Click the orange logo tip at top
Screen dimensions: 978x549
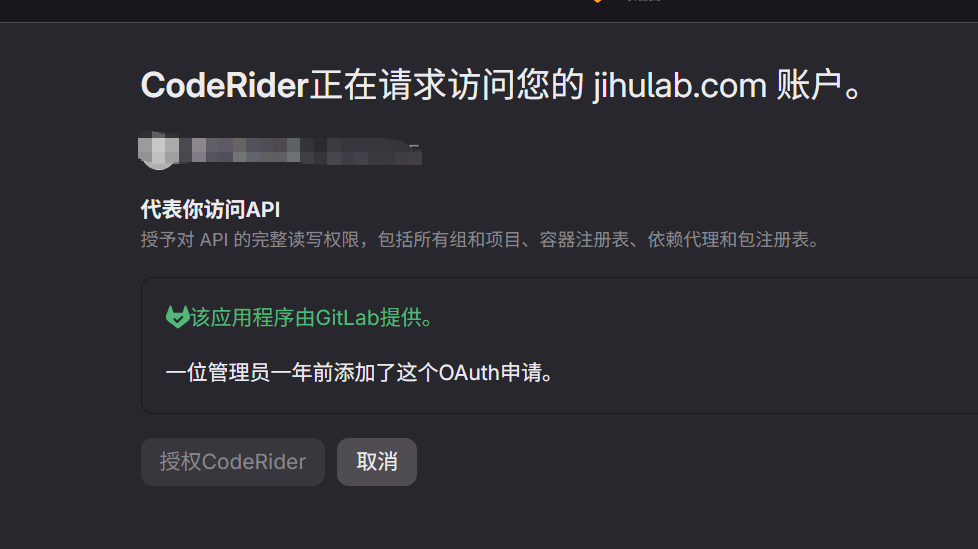coord(598,2)
